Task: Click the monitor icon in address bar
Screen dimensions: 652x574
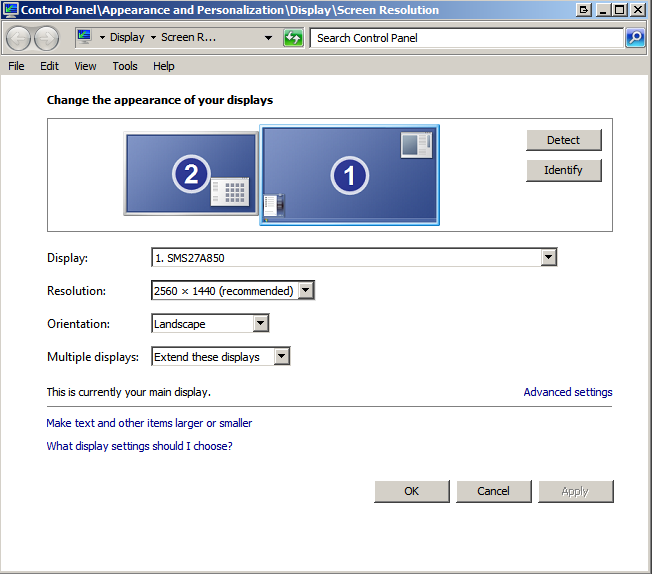Action: [x=85, y=37]
